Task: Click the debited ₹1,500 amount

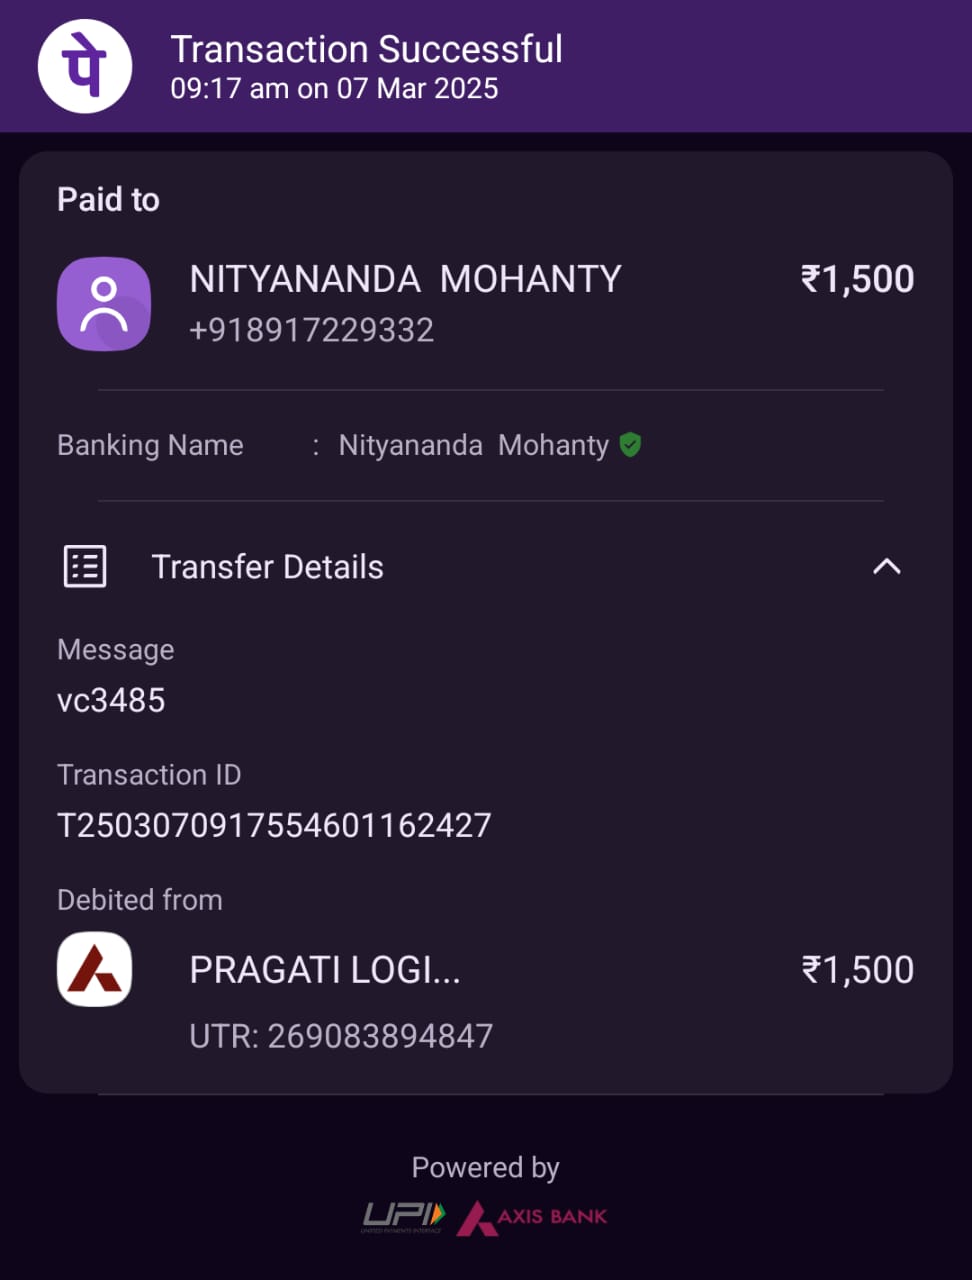Action: (x=857, y=970)
